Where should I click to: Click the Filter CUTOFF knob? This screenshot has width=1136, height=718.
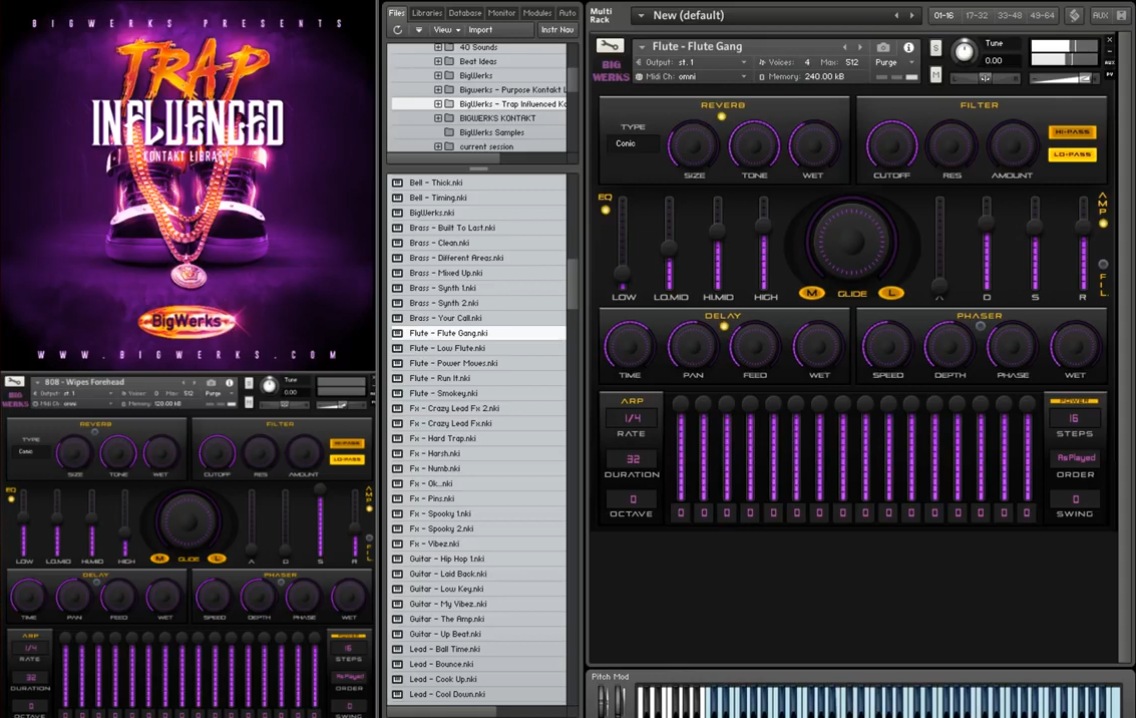tap(891, 145)
